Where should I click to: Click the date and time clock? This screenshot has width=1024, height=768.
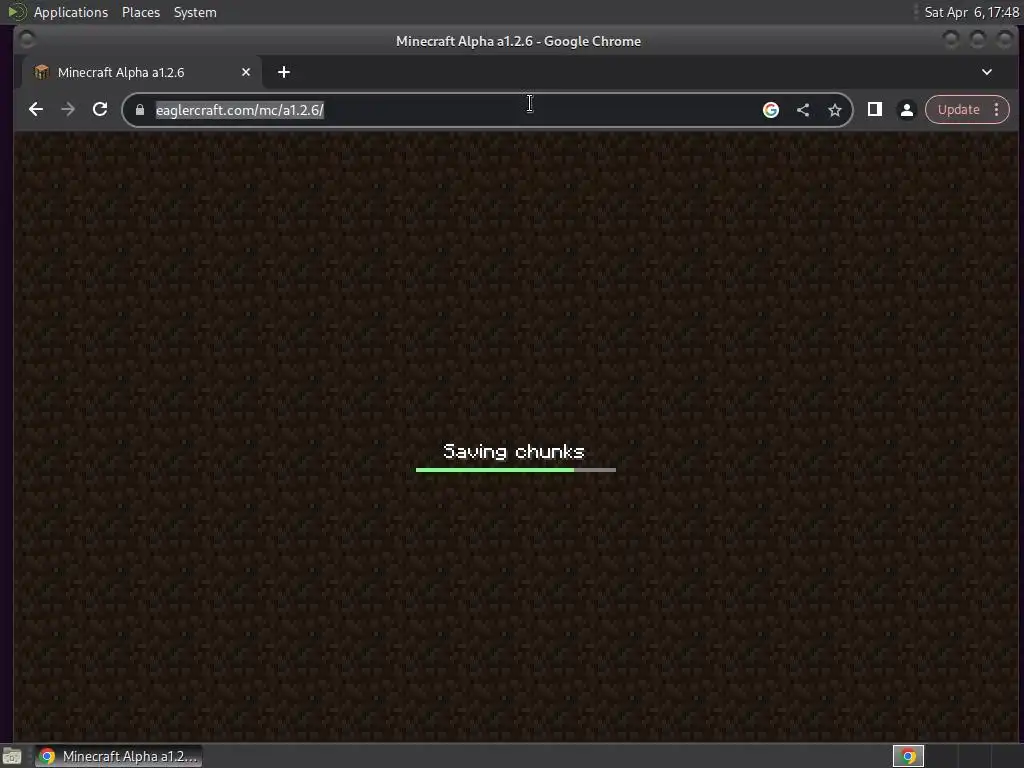pyautogui.click(x=971, y=12)
